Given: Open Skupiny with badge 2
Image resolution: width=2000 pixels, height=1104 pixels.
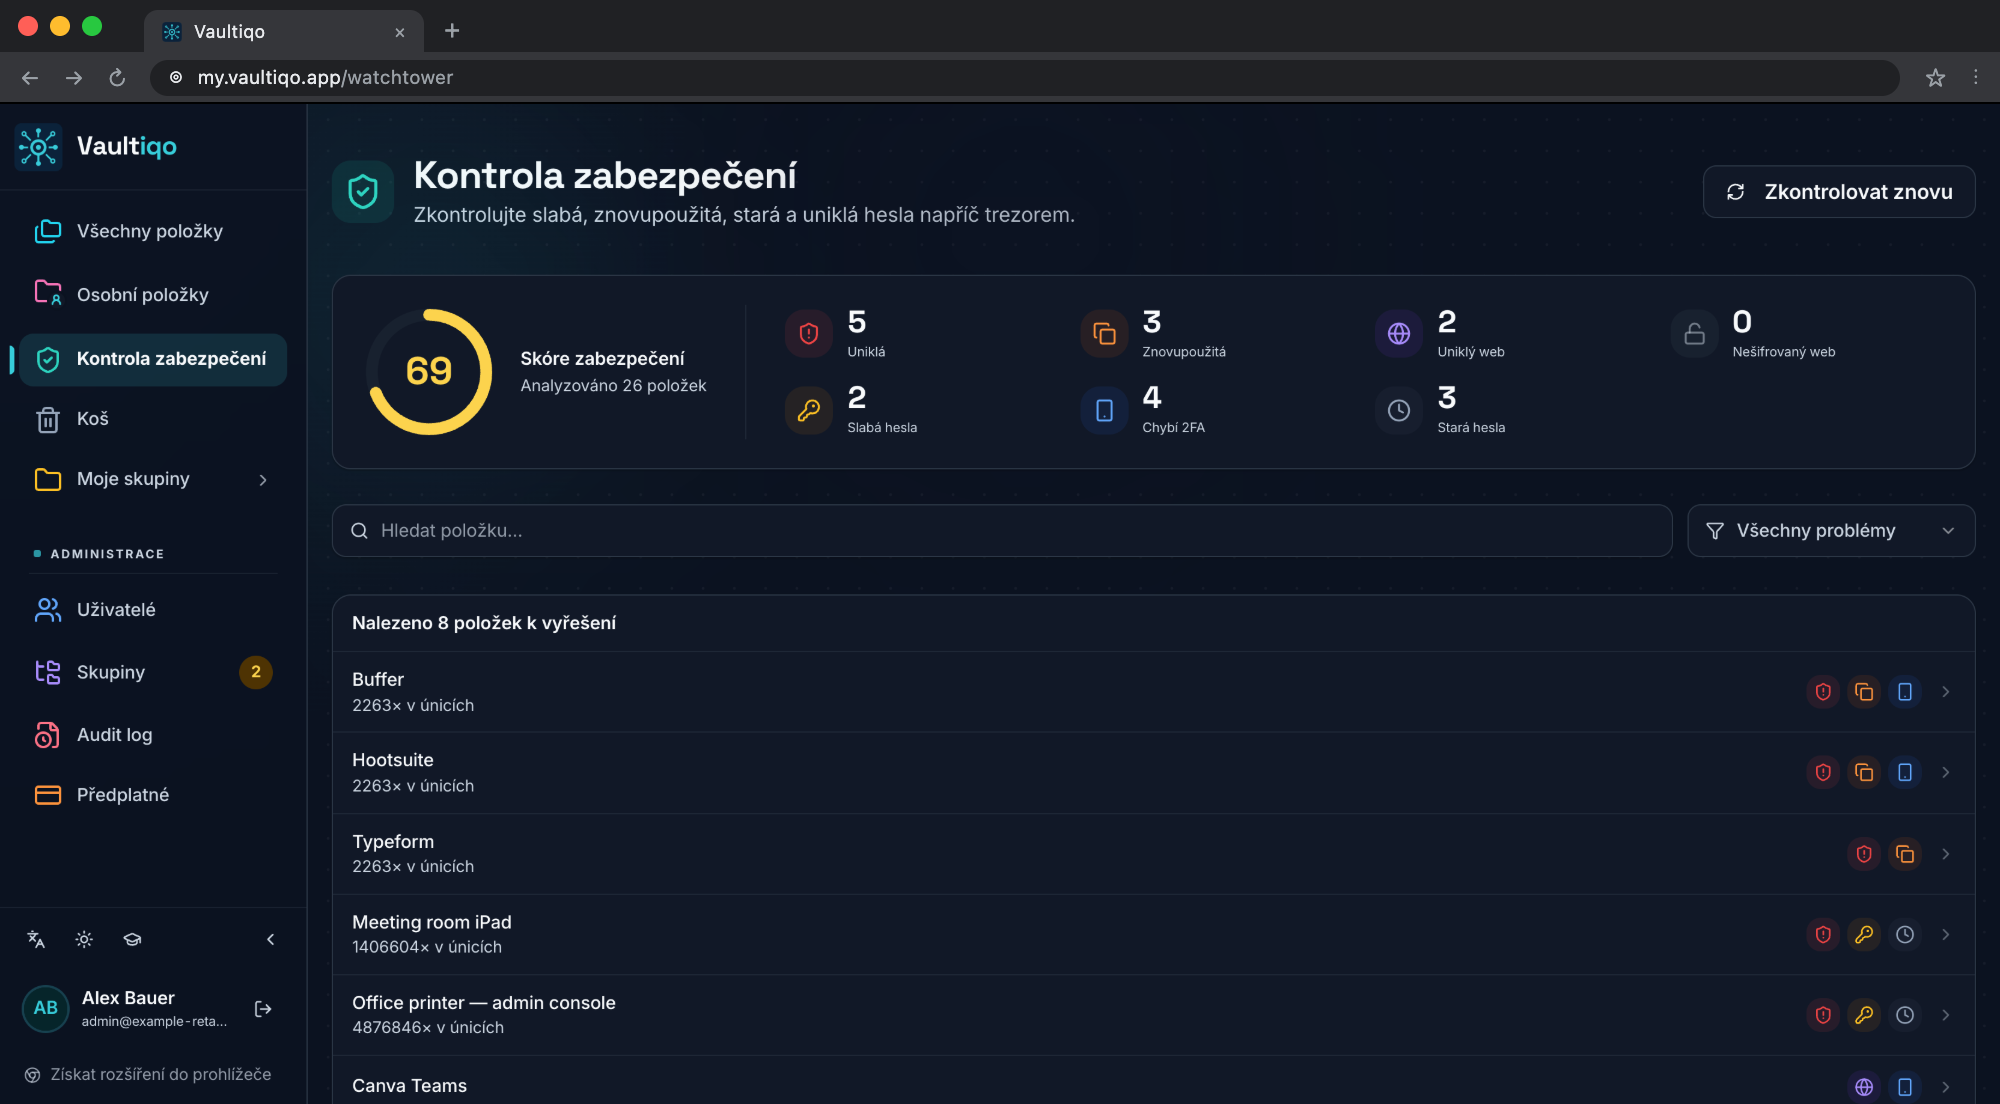Looking at the screenshot, I should [153, 672].
